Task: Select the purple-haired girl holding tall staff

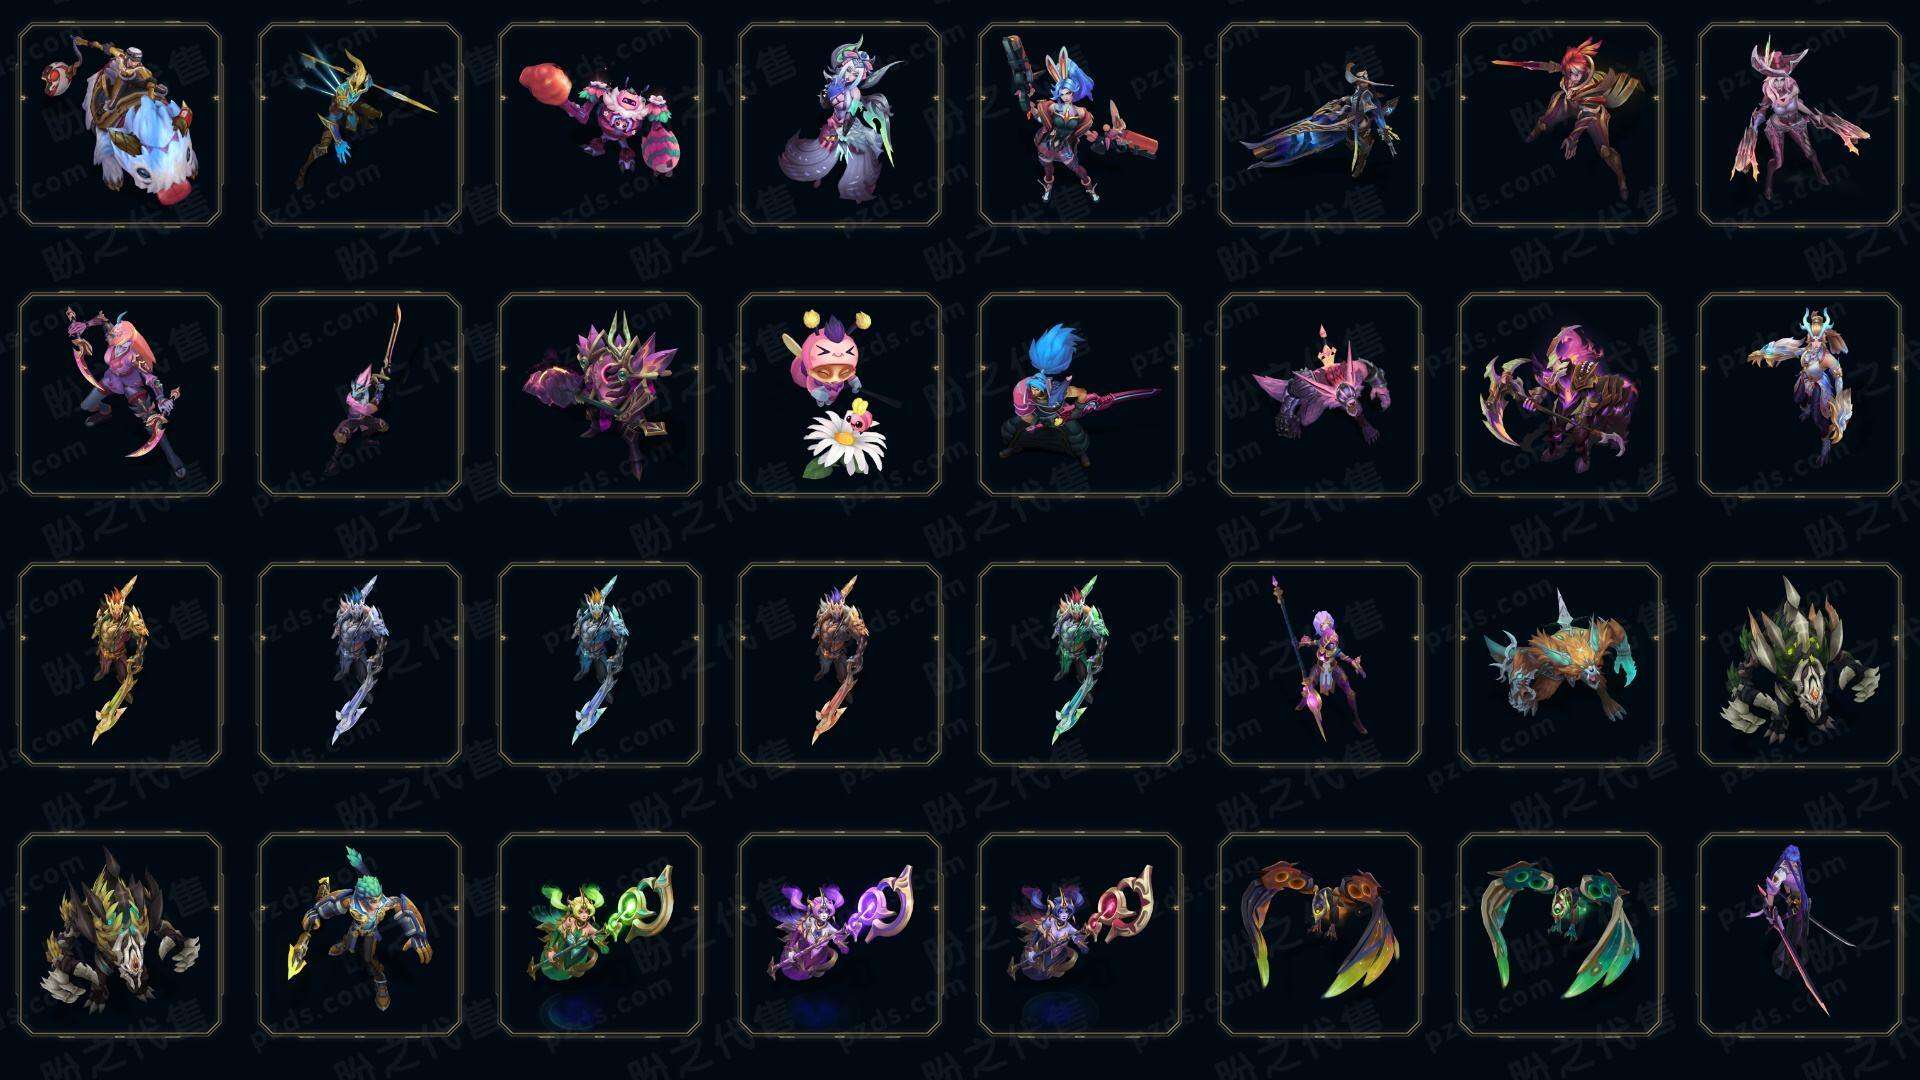Action: [x=1320, y=664]
